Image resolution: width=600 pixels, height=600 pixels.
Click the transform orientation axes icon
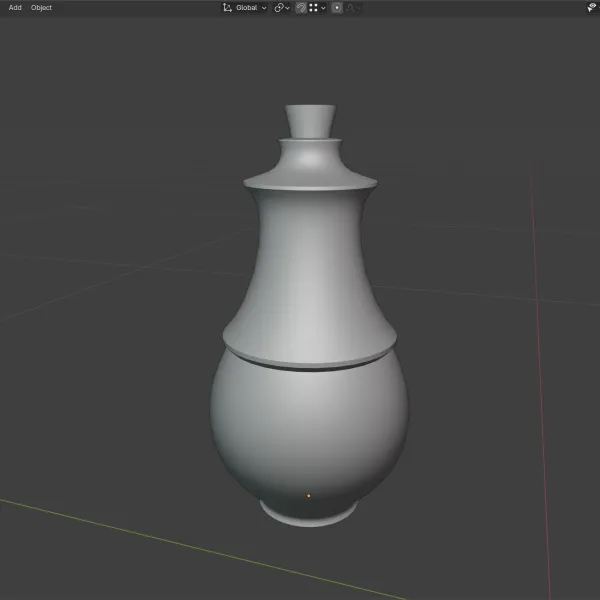(227, 8)
